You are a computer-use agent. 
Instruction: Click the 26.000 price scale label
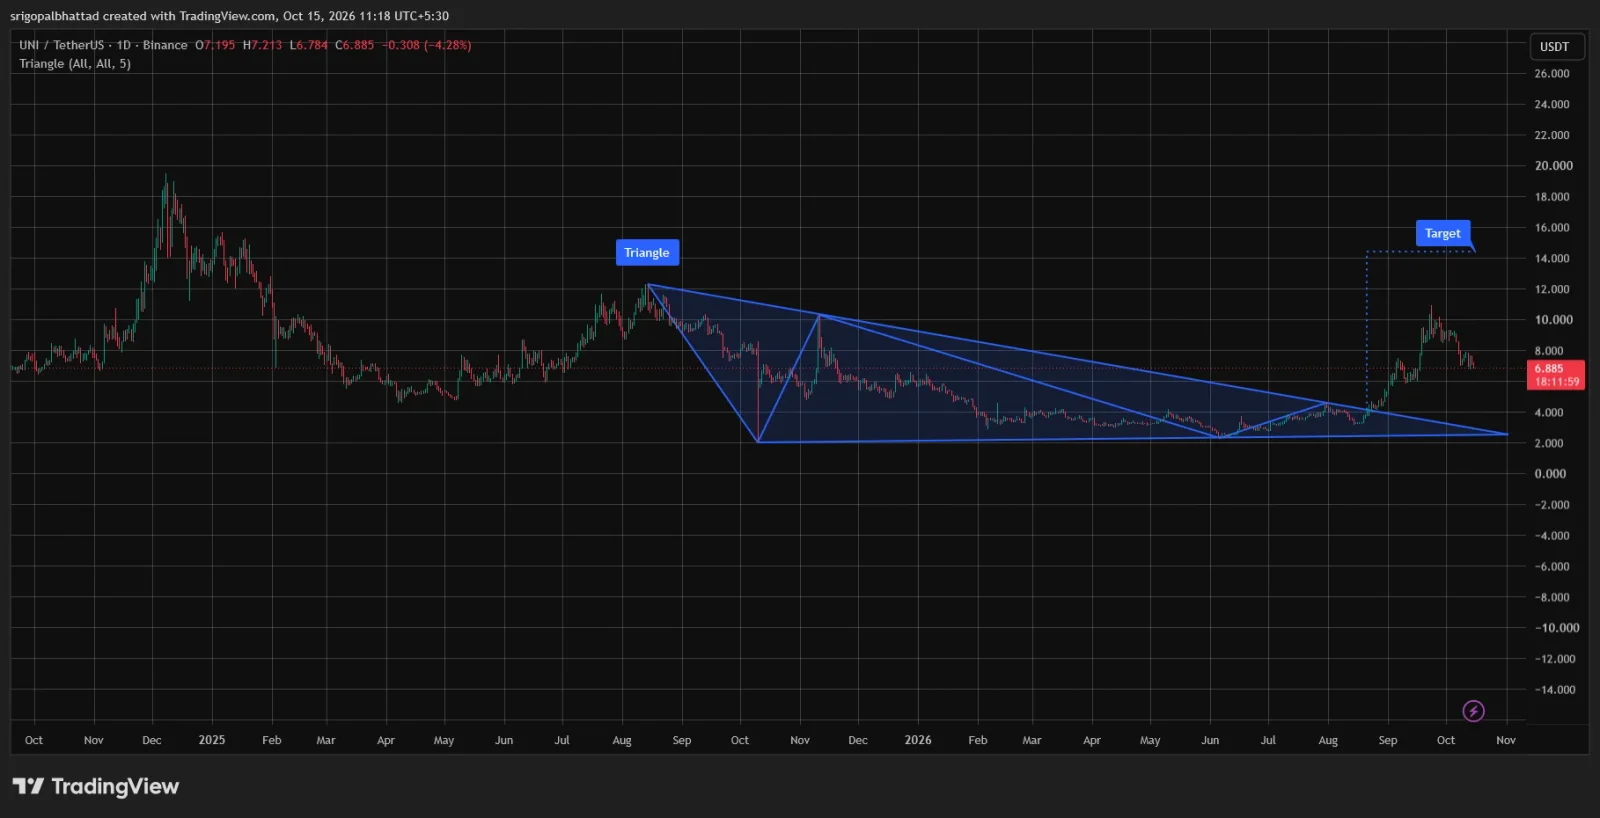[x=1552, y=74]
